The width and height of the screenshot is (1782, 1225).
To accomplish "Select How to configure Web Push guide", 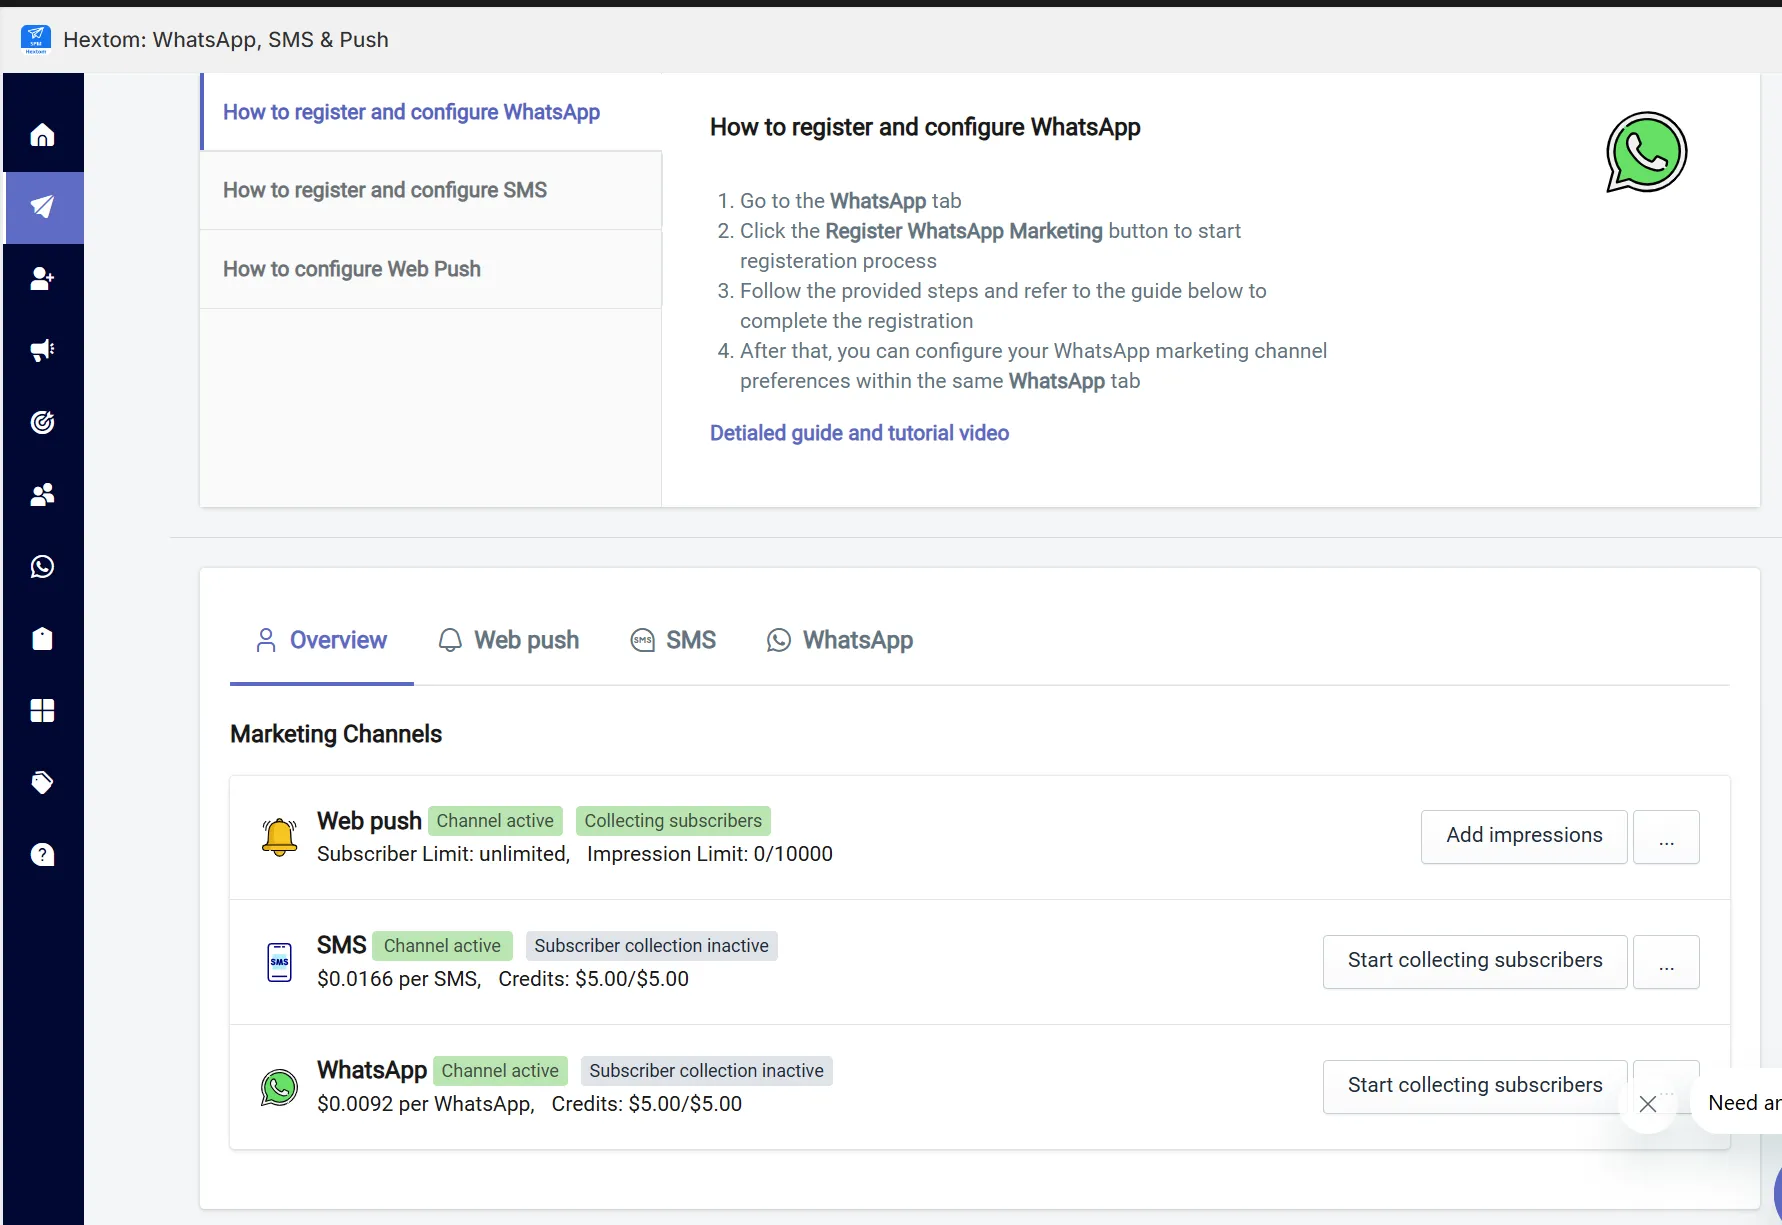I will (x=431, y=269).
